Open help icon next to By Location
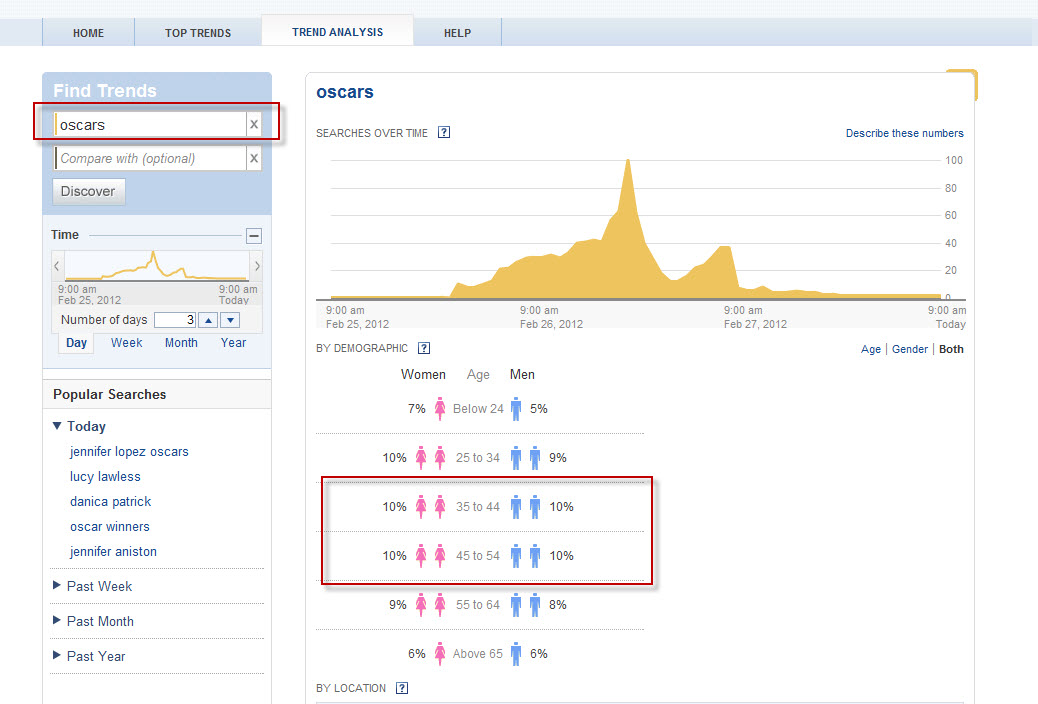The height and width of the screenshot is (704, 1038). (402, 688)
